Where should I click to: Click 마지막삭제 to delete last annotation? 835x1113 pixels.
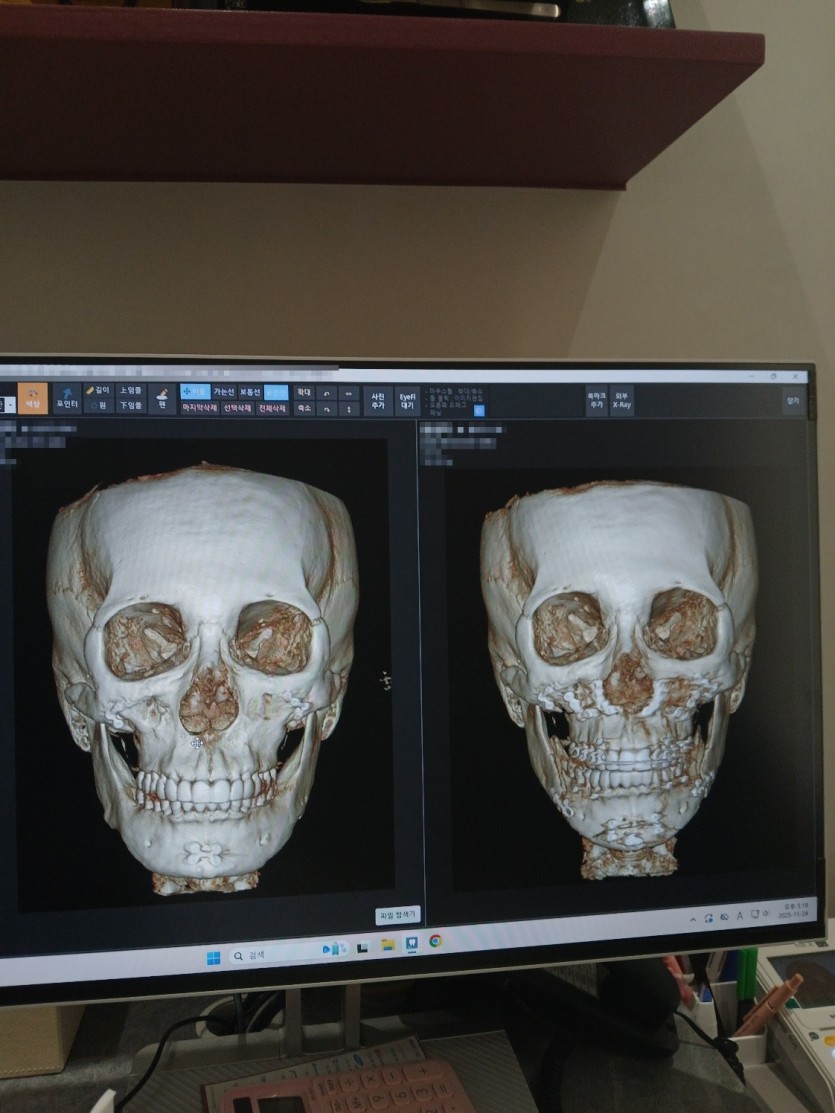tap(199, 408)
